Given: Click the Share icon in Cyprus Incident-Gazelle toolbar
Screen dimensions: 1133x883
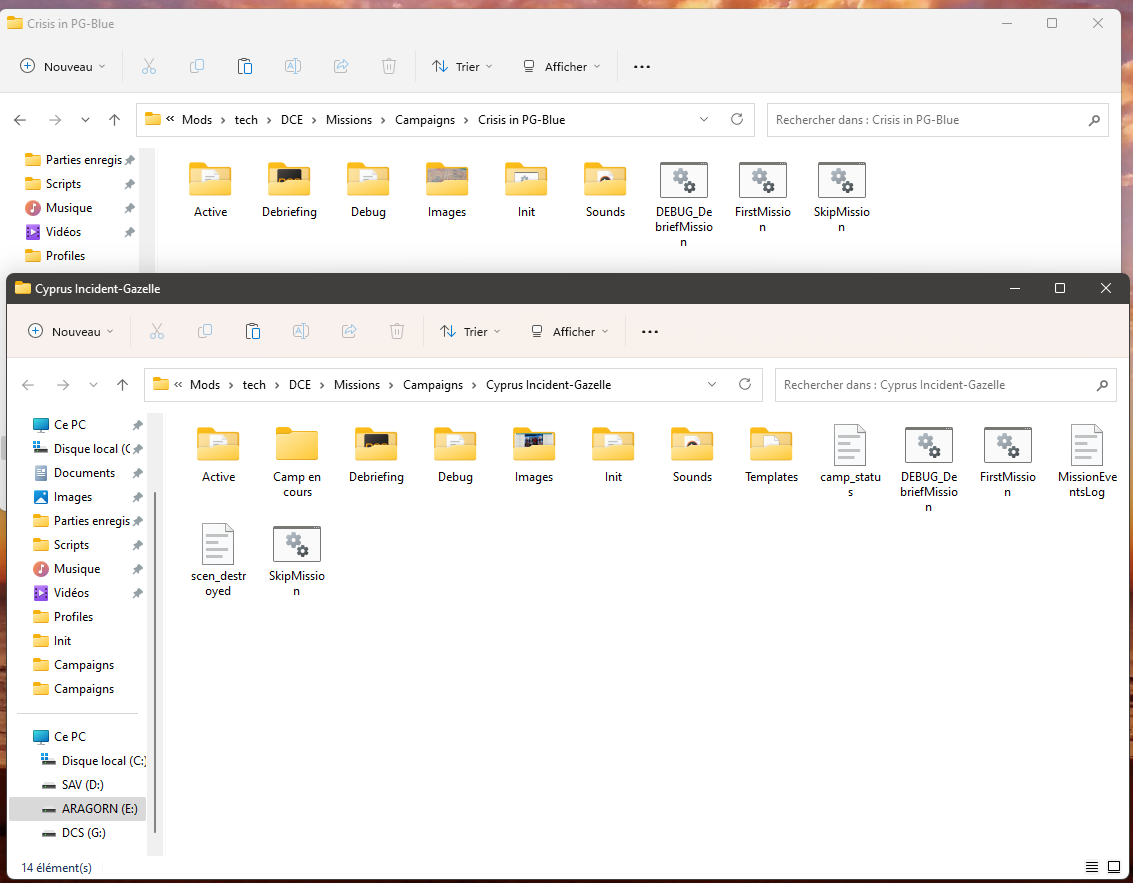Looking at the screenshot, I should tap(349, 332).
